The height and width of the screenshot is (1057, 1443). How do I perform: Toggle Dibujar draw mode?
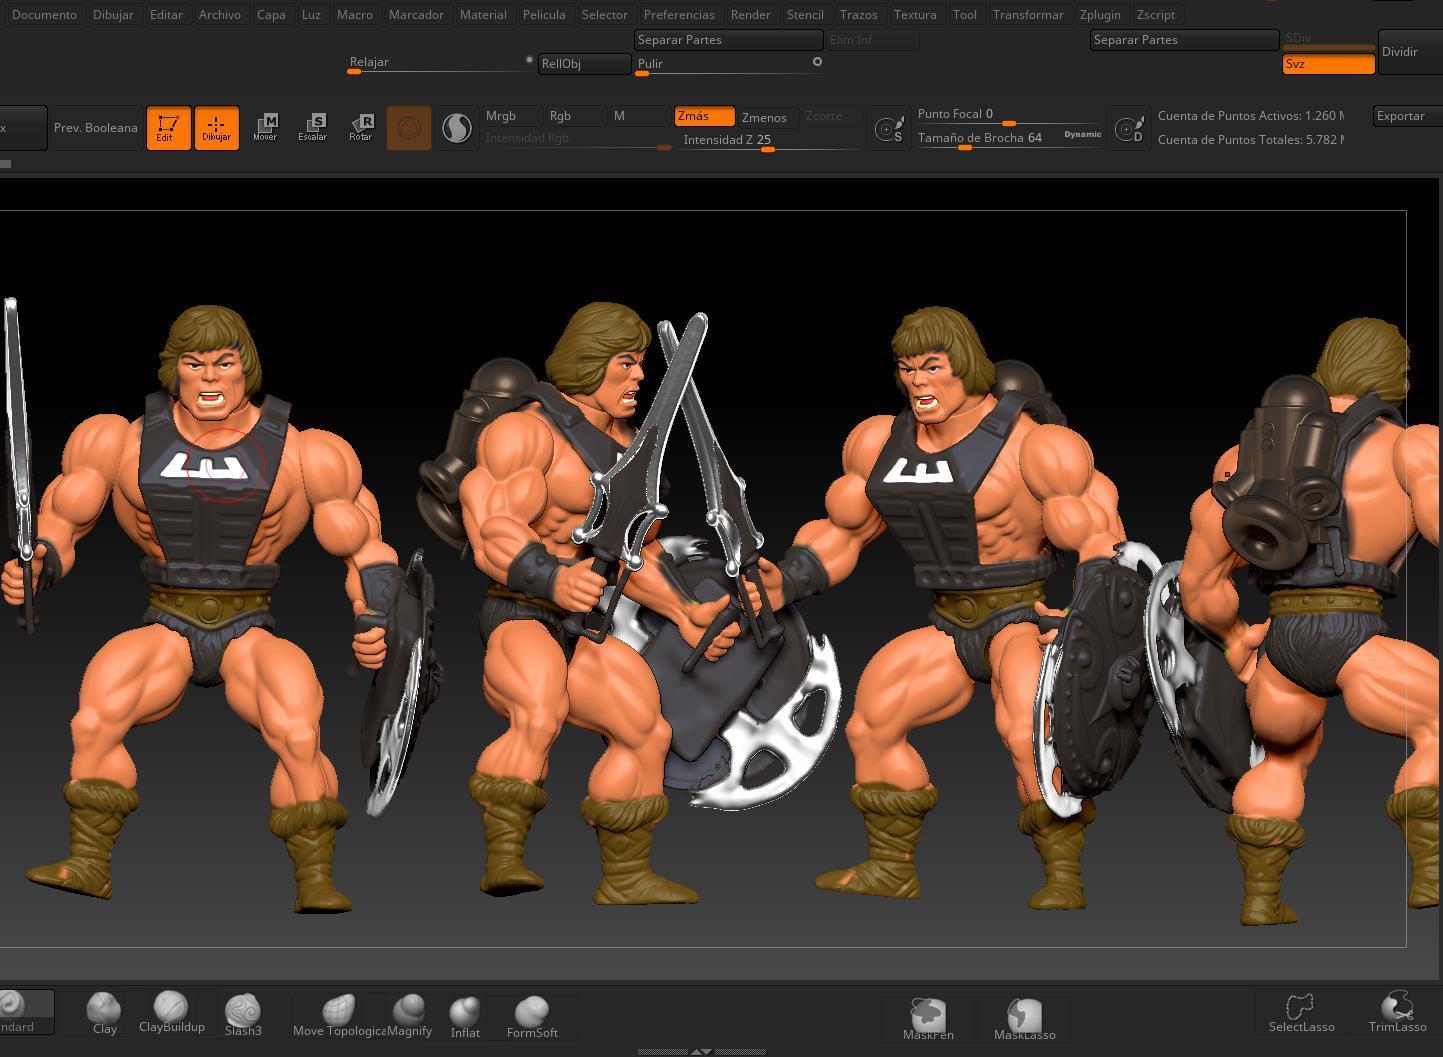pos(216,128)
